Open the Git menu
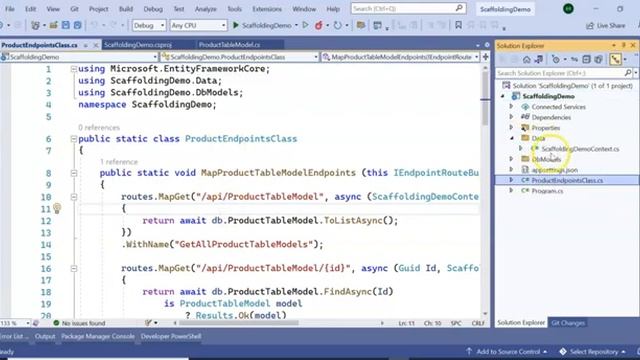This screenshot has width=640, height=360. (x=74, y=9)
